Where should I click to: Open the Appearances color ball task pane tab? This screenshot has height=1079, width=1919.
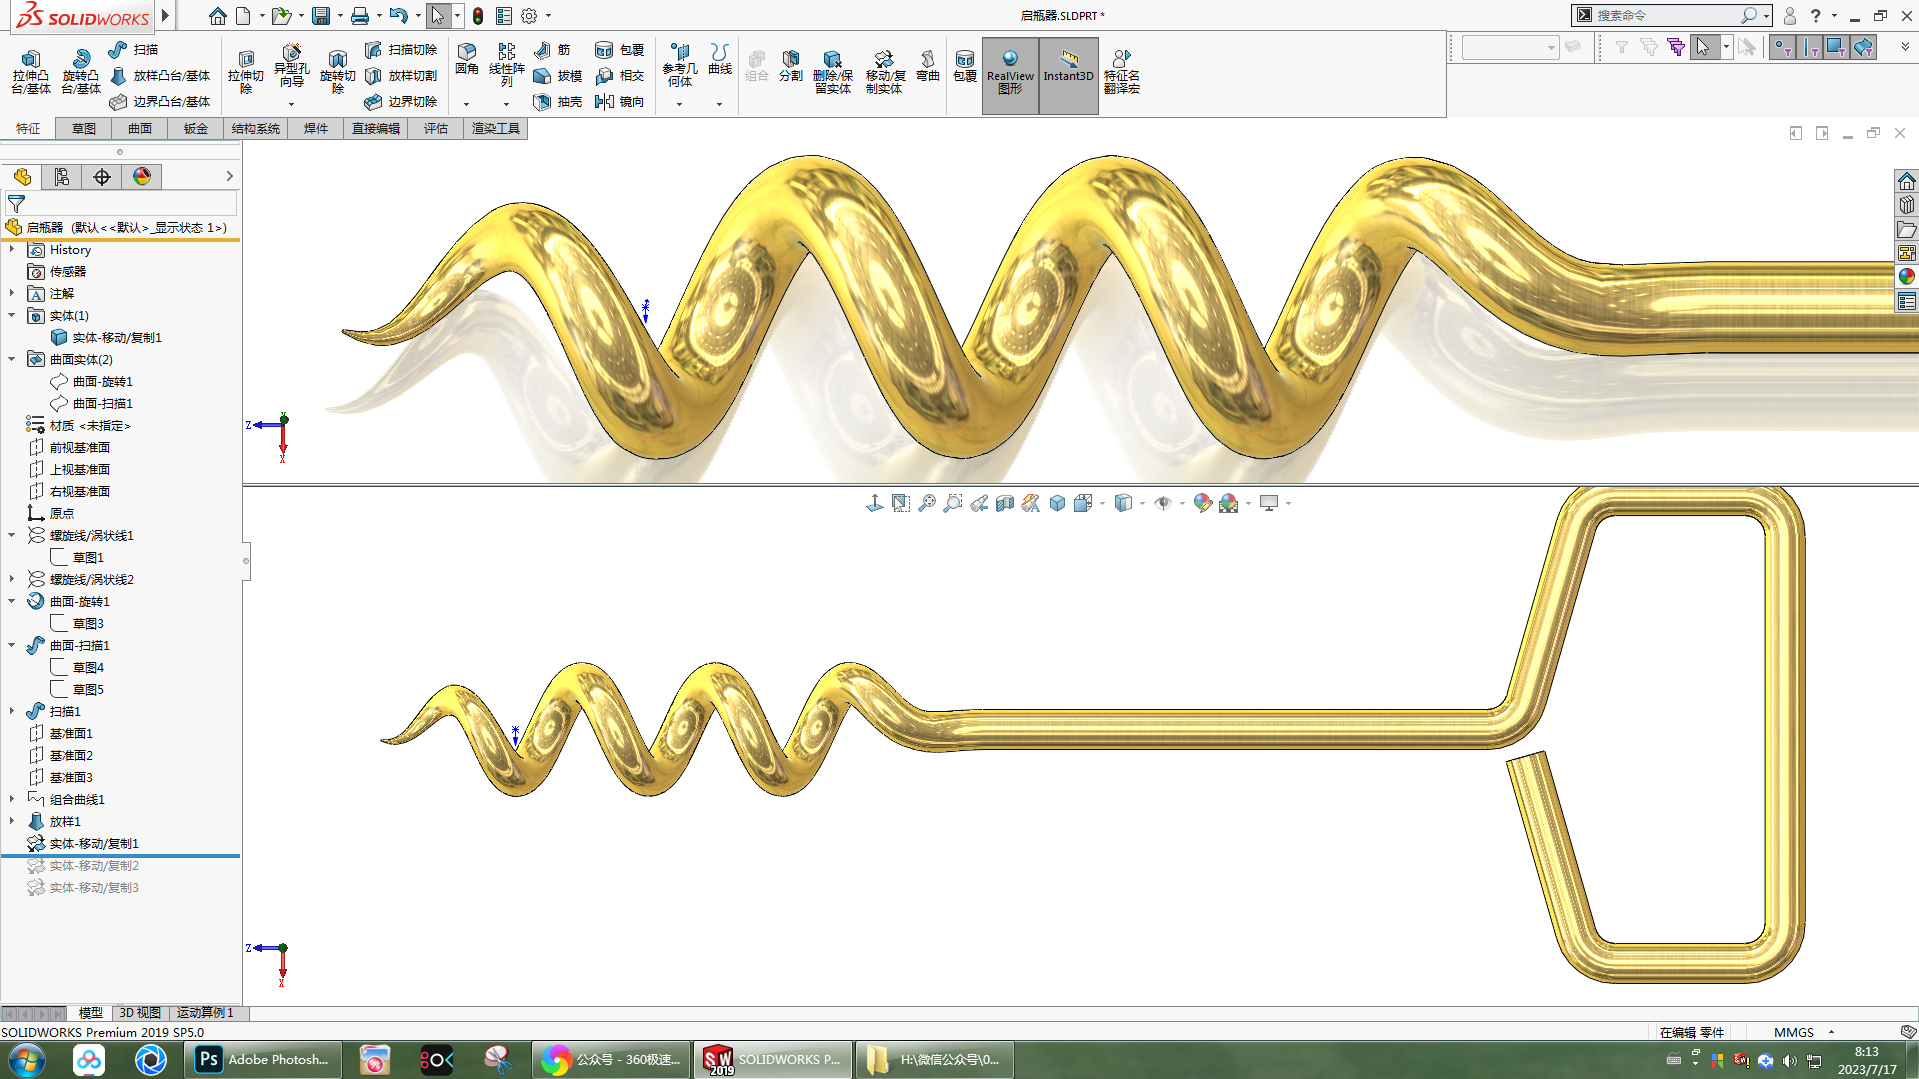[1907, 277]
